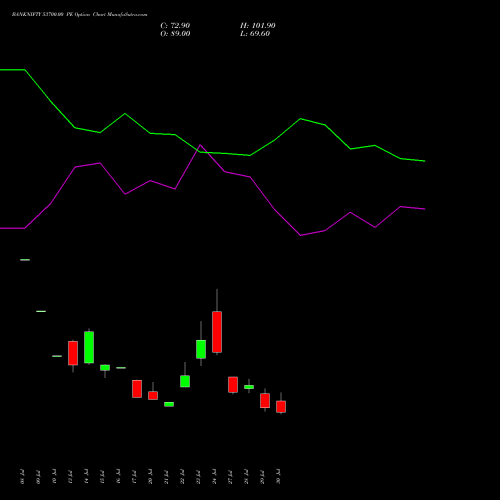The image size is (500, 500).
Task: Click the last red candle above 30 Jul
Action: point(281,406)
